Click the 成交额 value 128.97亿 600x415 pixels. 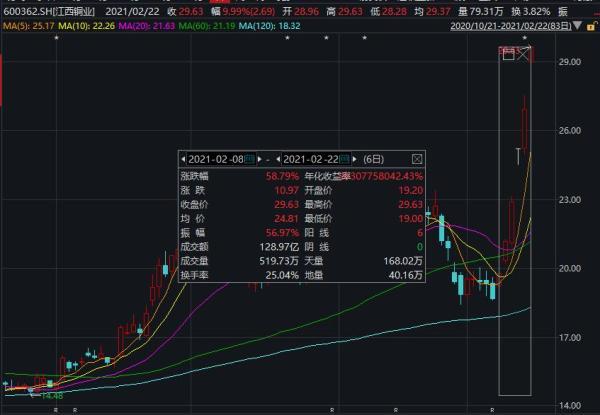click(x=279, y=247)
